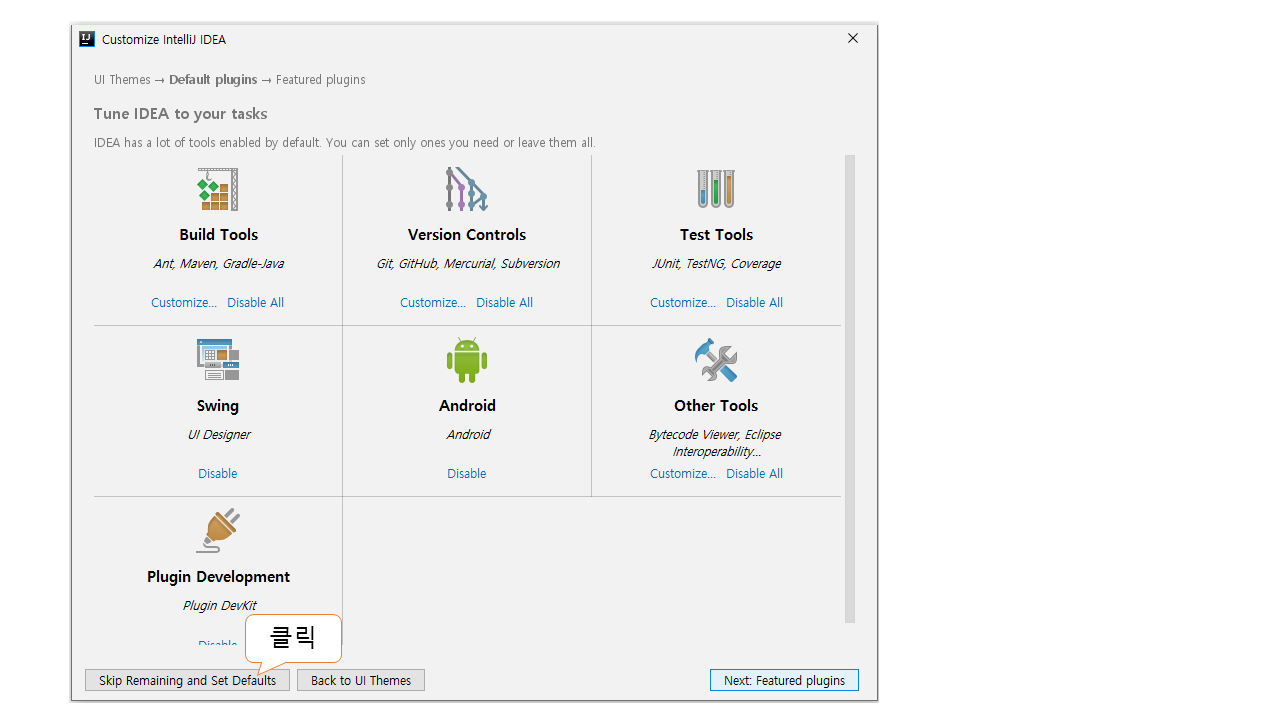Click the green Android robot icon

[467, 360]
